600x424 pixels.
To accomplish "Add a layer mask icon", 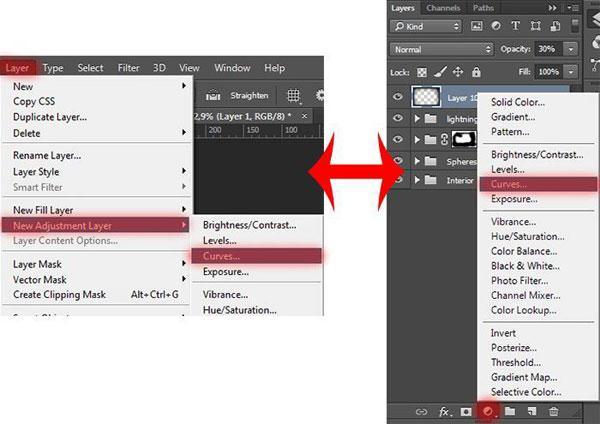I will pyautogui.click(x=466, y=412).
